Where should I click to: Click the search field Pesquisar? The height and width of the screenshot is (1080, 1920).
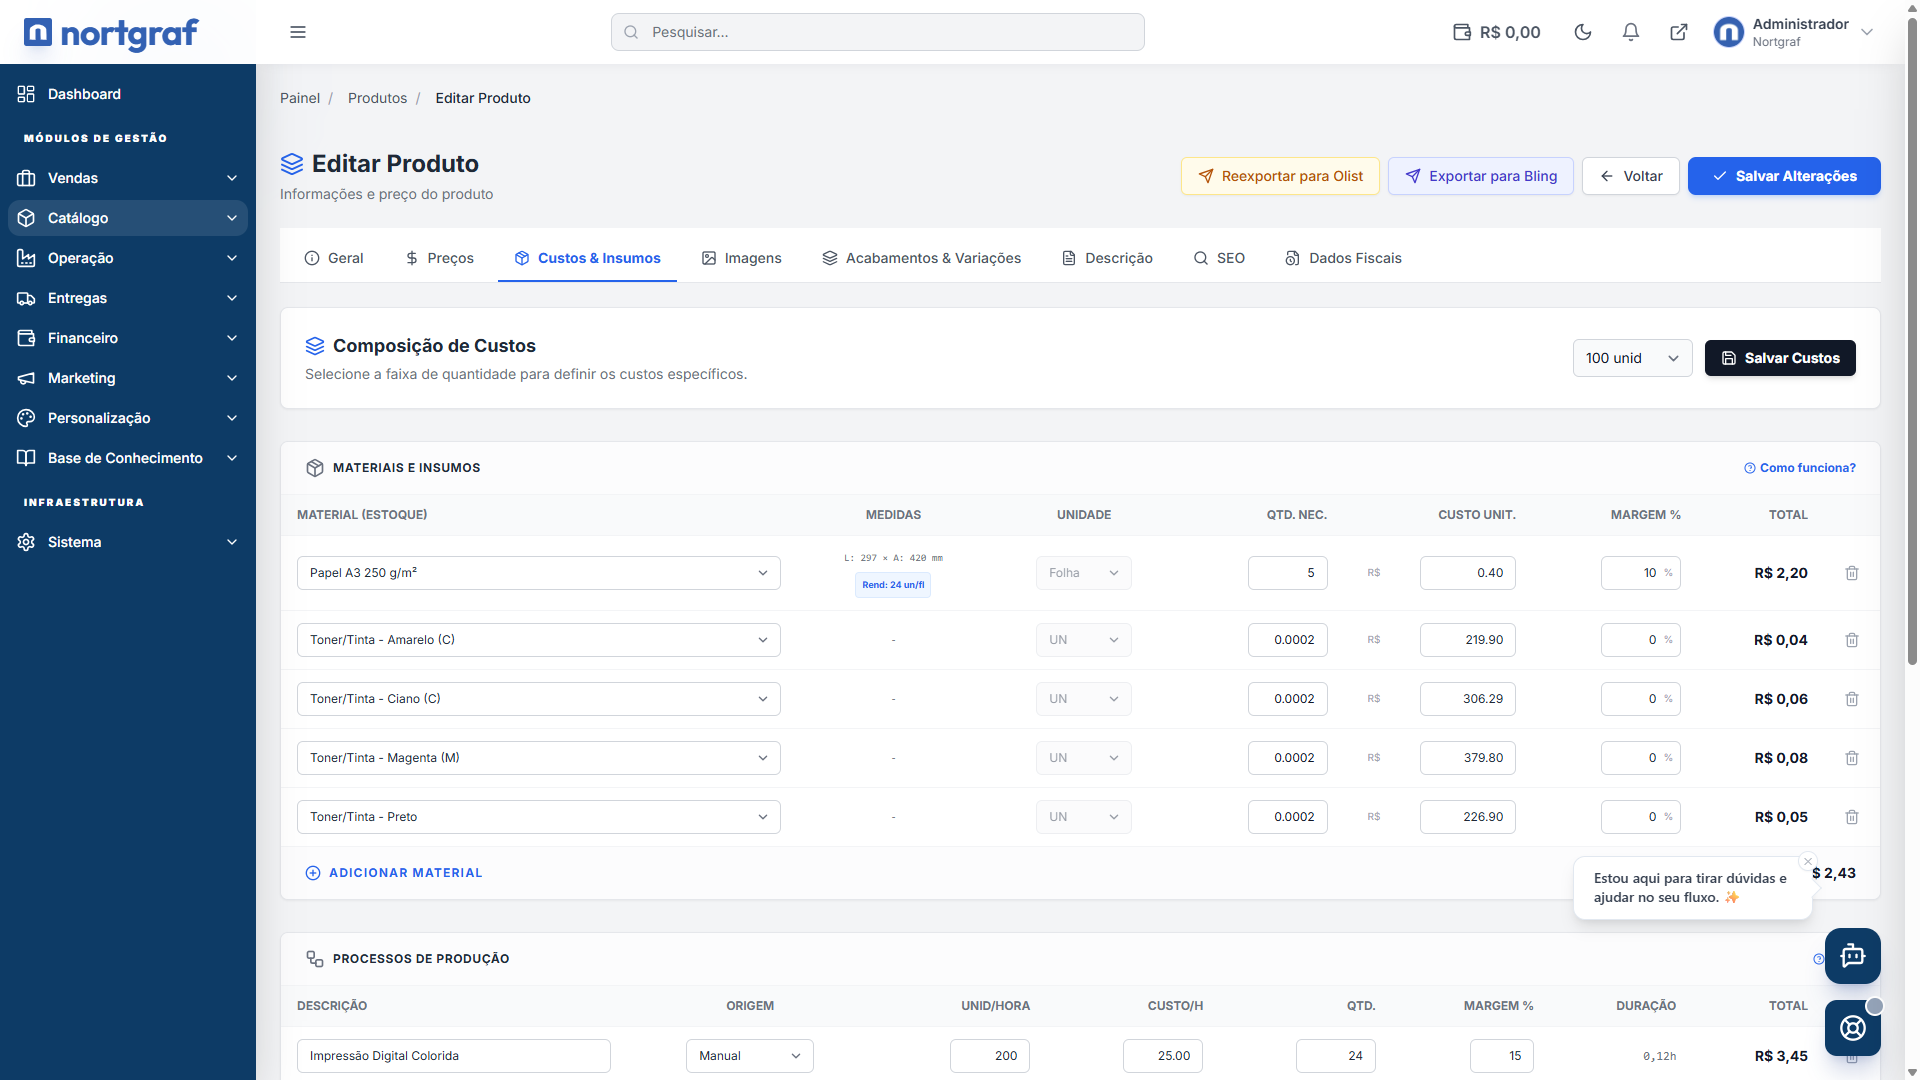[x=877, y=32]
